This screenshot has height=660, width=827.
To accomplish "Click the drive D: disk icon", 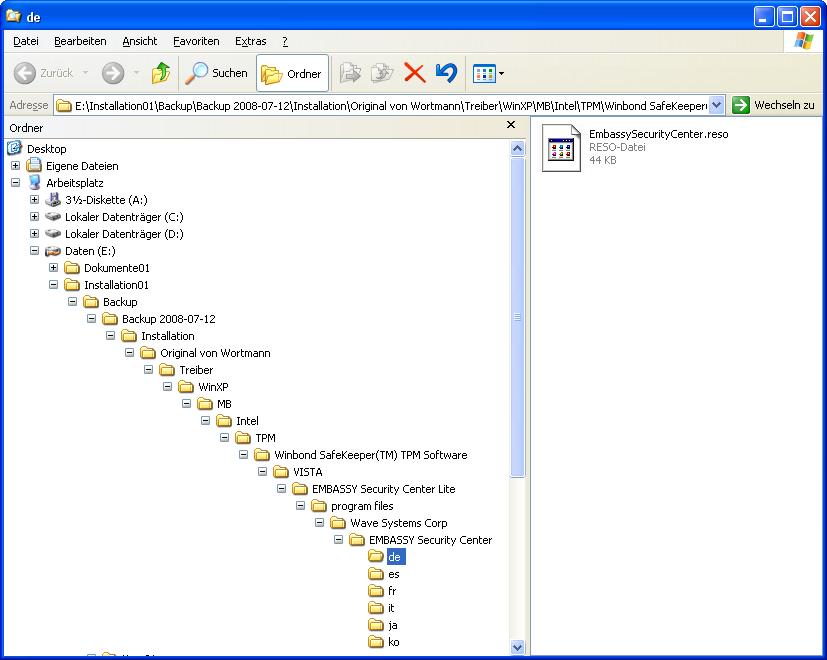I will coord(53,233).
